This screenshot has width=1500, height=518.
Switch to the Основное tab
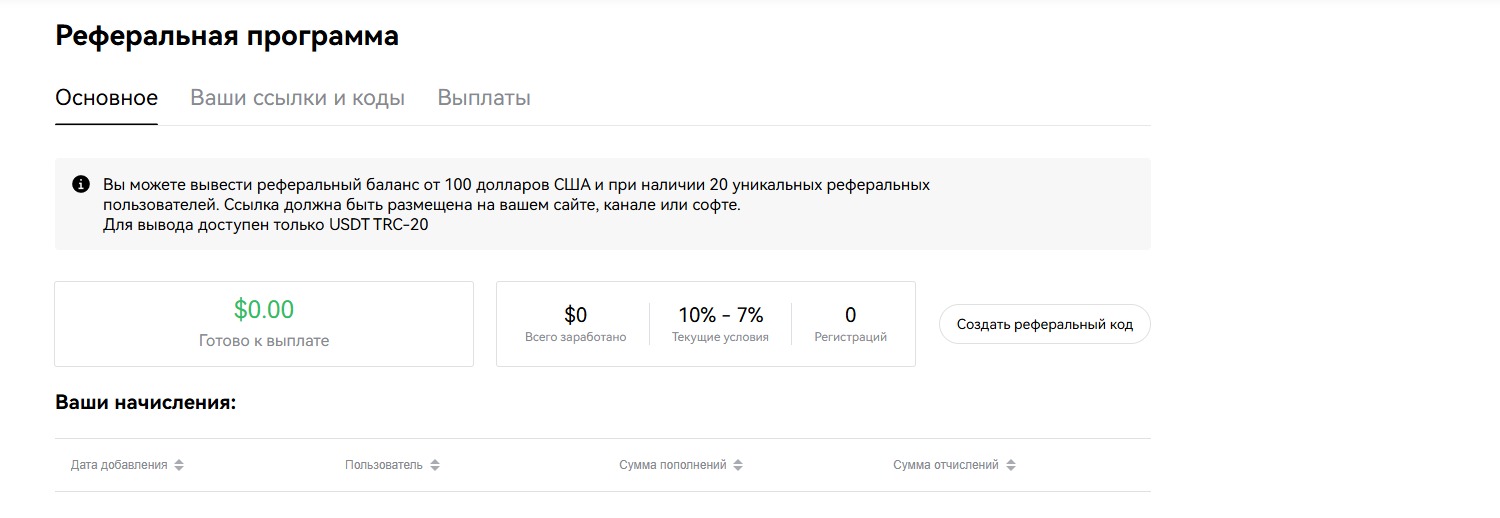coord(106,98)
